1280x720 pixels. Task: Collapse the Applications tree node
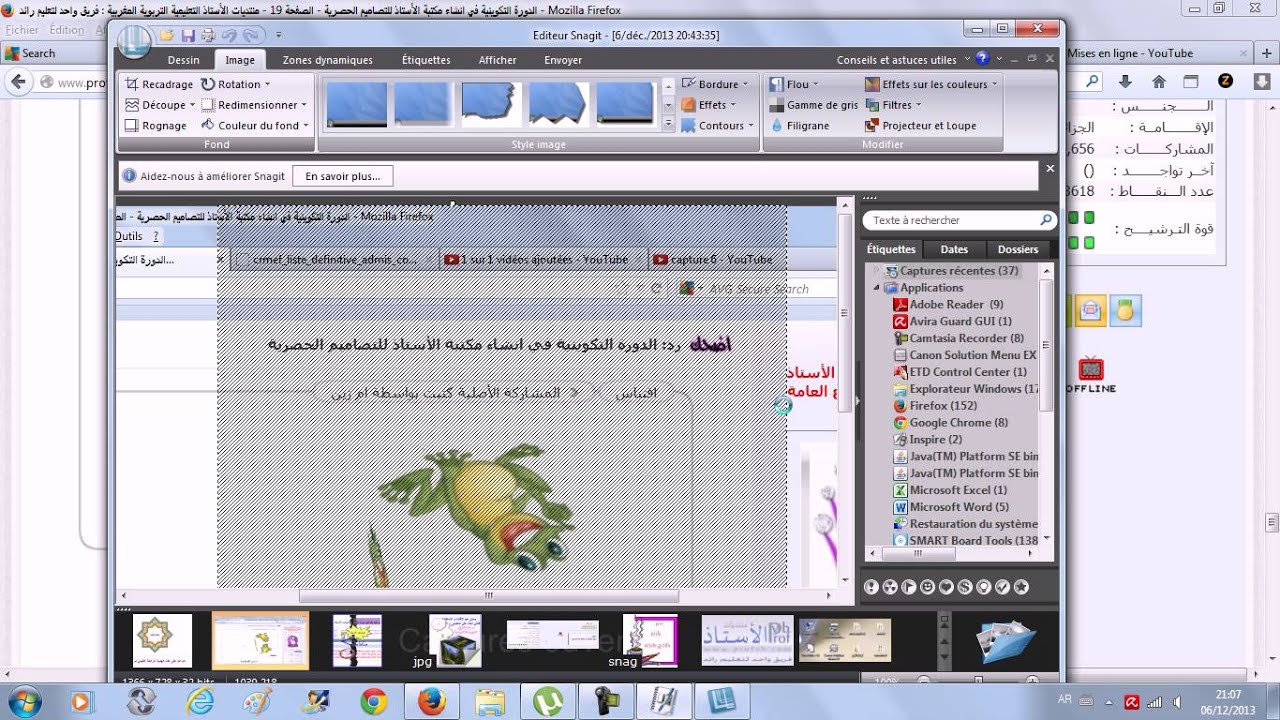[877, 288]
